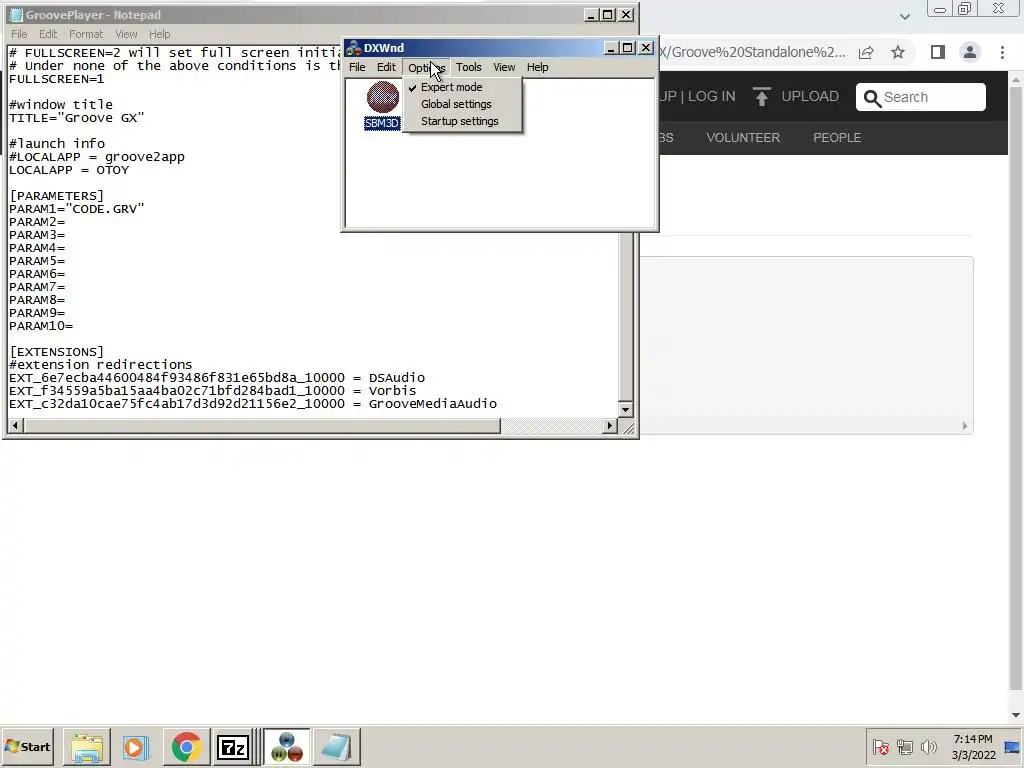Click Chrome page scrollbar up arrow
This screenshot has height=768, width=1024.
pyautogui.click(x=1016, y=79)
